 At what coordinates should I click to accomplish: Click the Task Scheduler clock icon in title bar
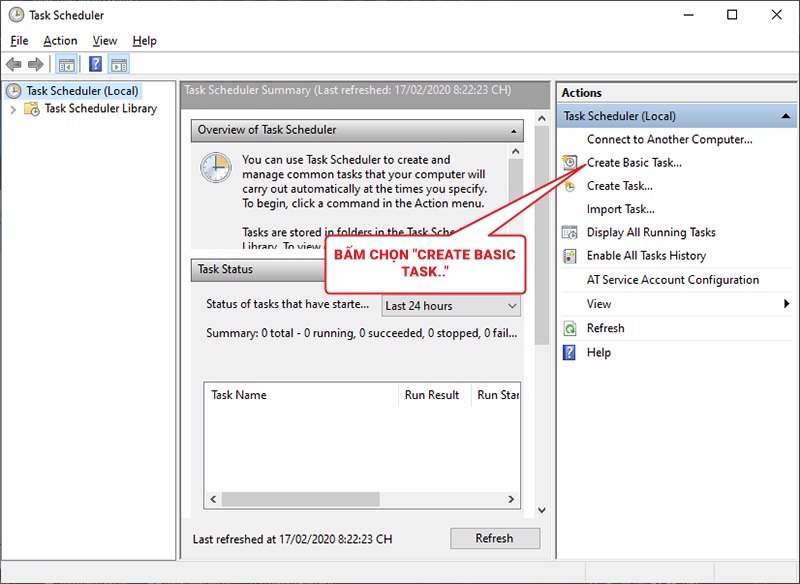point(16,15)
